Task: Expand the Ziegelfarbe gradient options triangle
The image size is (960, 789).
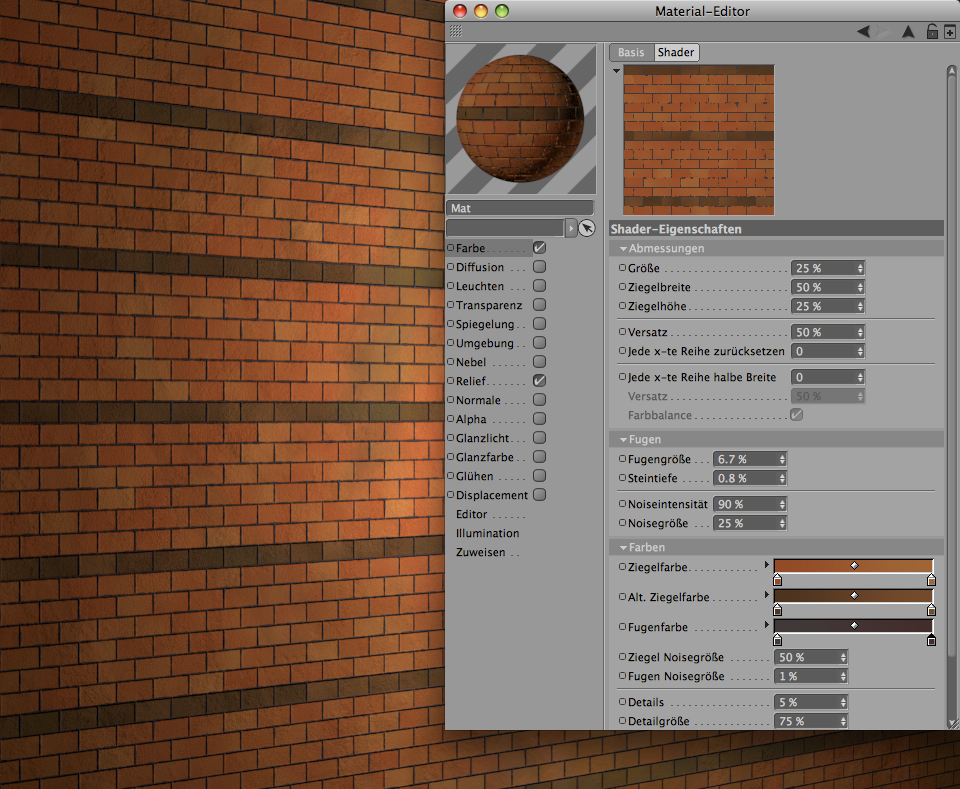Action: (767, 564)
